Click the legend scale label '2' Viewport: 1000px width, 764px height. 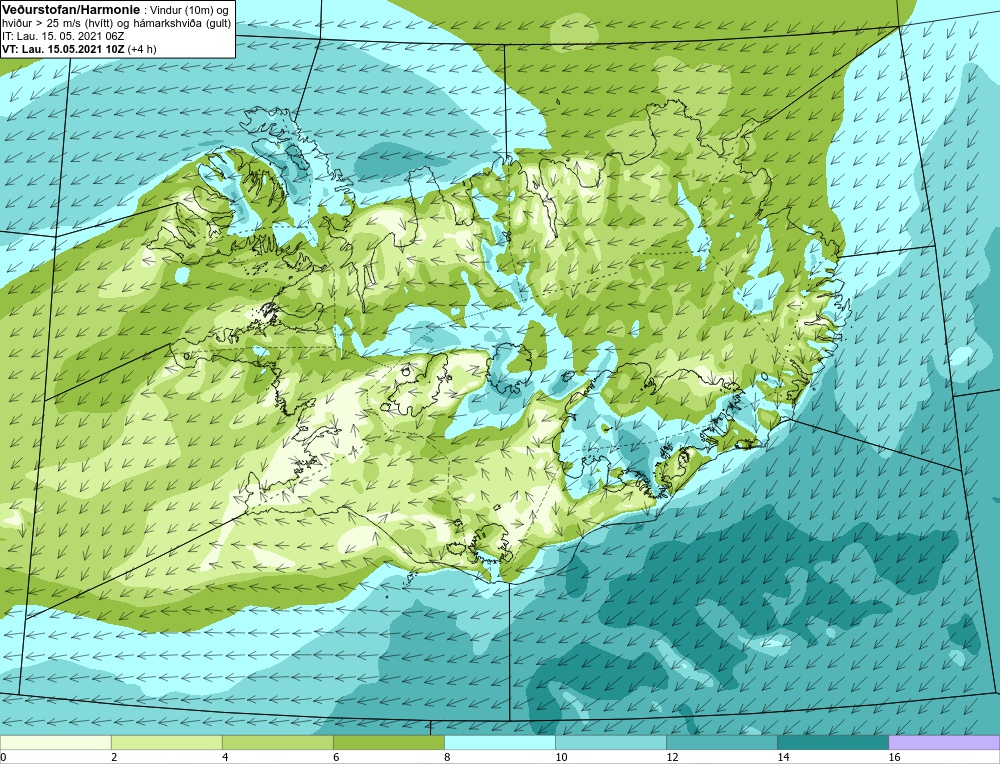[114, 758]
